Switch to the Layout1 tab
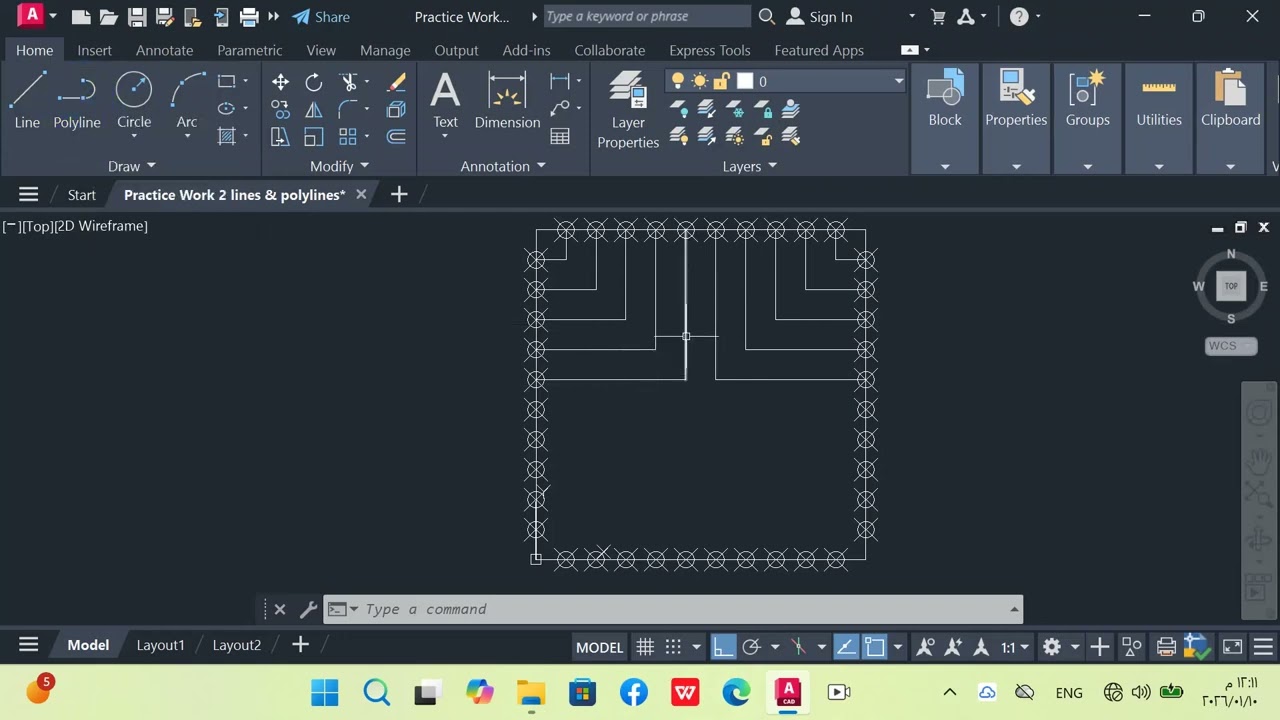 point(161,645)
